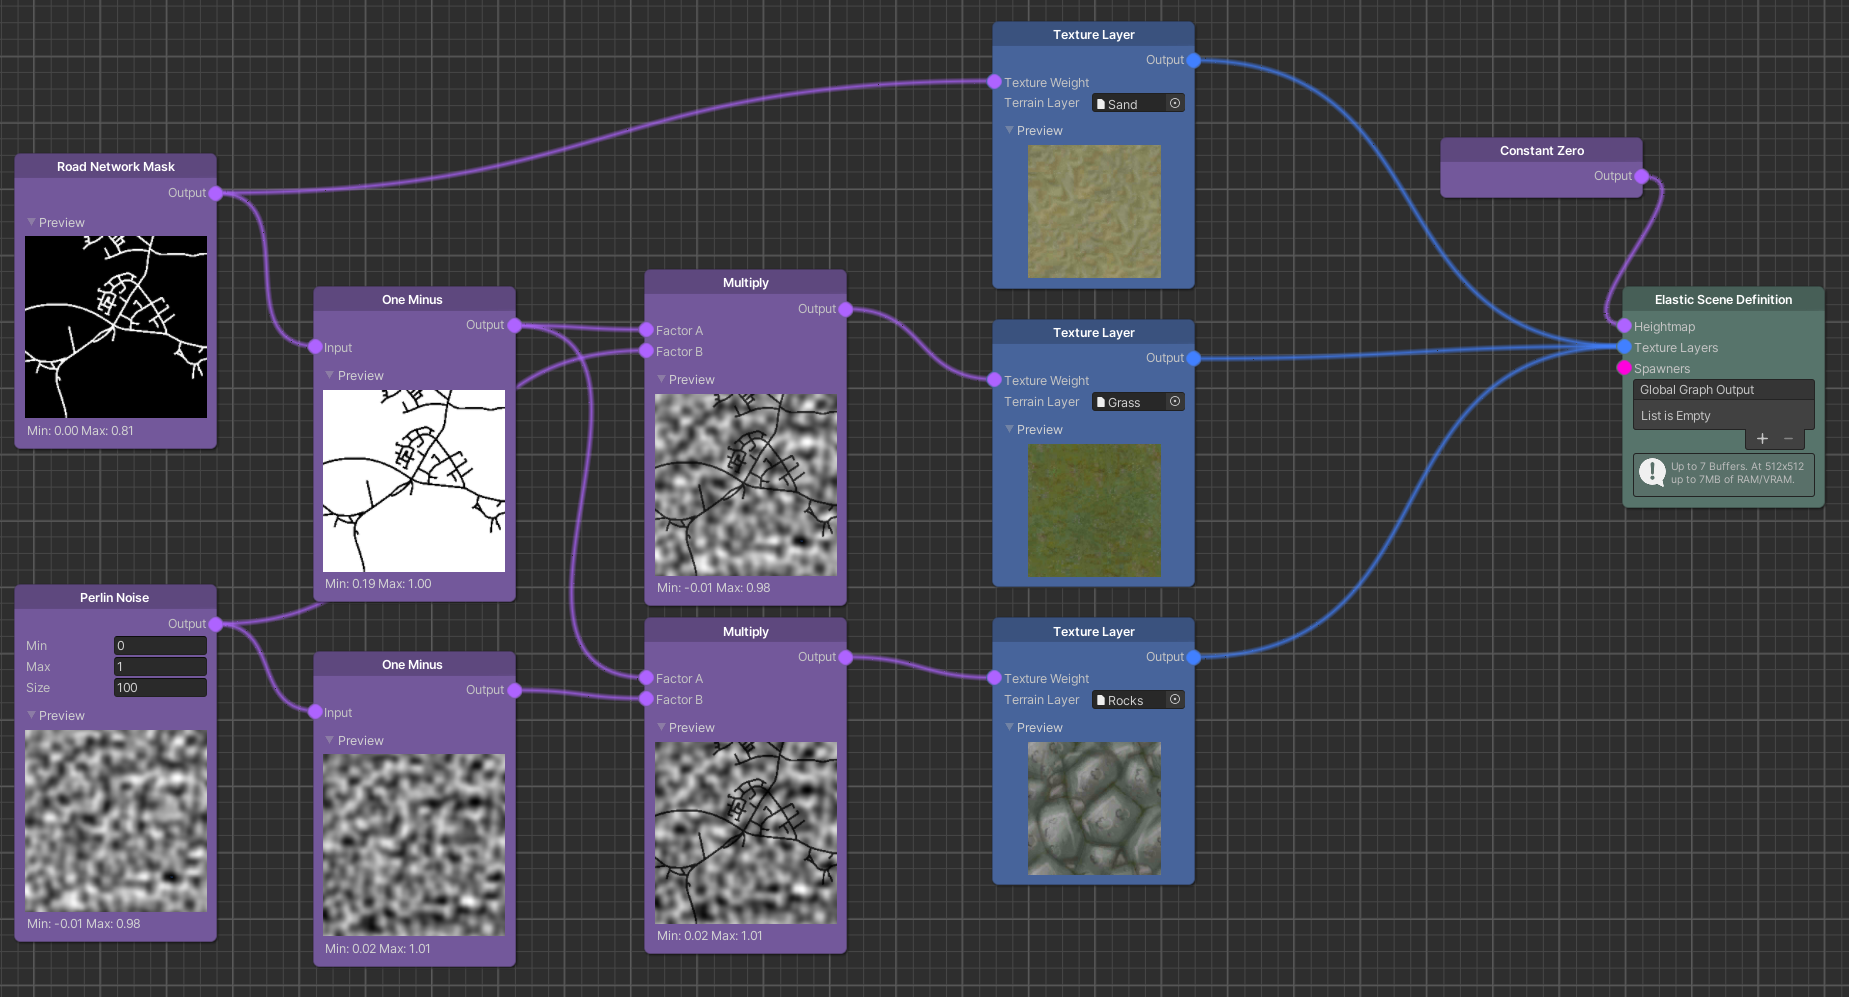Collapse the Rocks Texture Layer preview

click(x=1010, y=728)
